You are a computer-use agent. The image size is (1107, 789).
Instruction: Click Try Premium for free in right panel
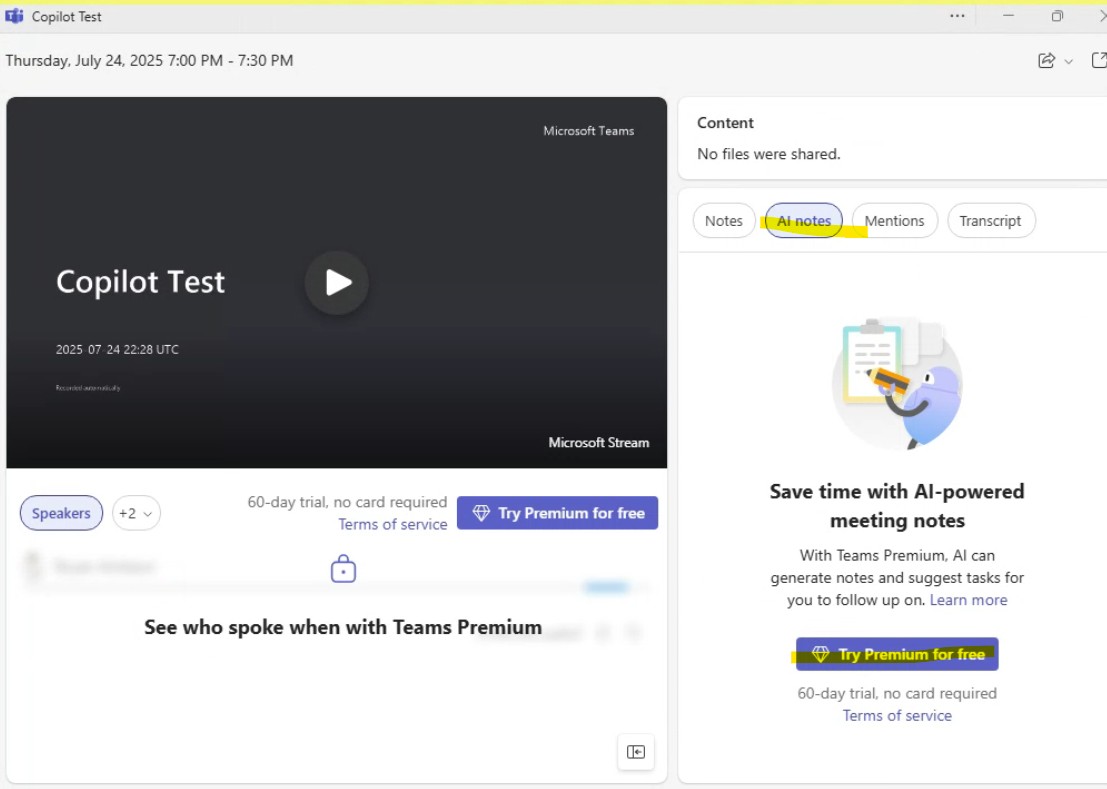tap(897, 653)
